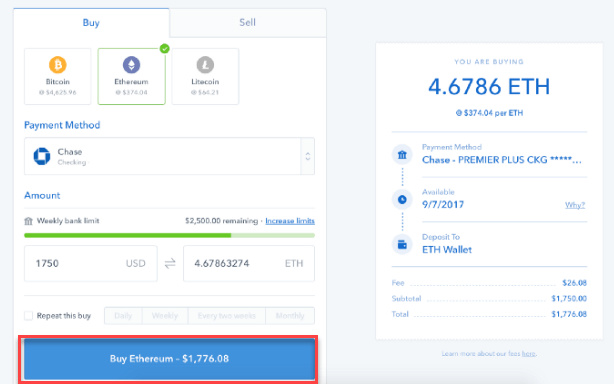Click the Amount section heading
The width and height of the screenshot is (614, 384).
tap(42, 195)
